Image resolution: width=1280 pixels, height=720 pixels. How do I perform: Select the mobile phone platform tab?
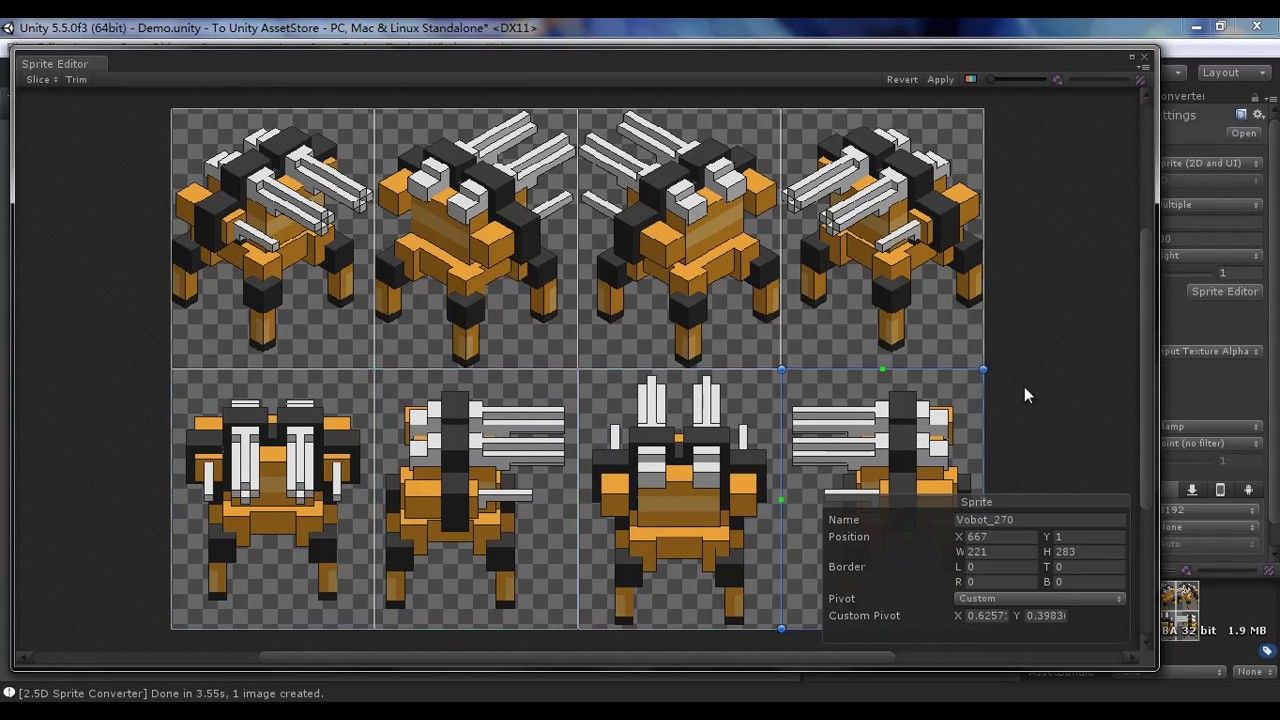tap(1220, 490)
